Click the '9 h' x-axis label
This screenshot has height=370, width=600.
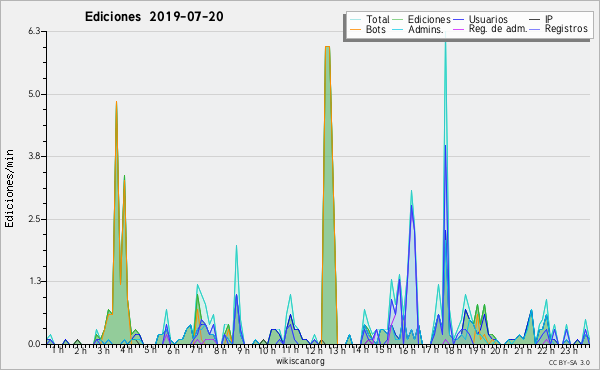pos(243,350)
